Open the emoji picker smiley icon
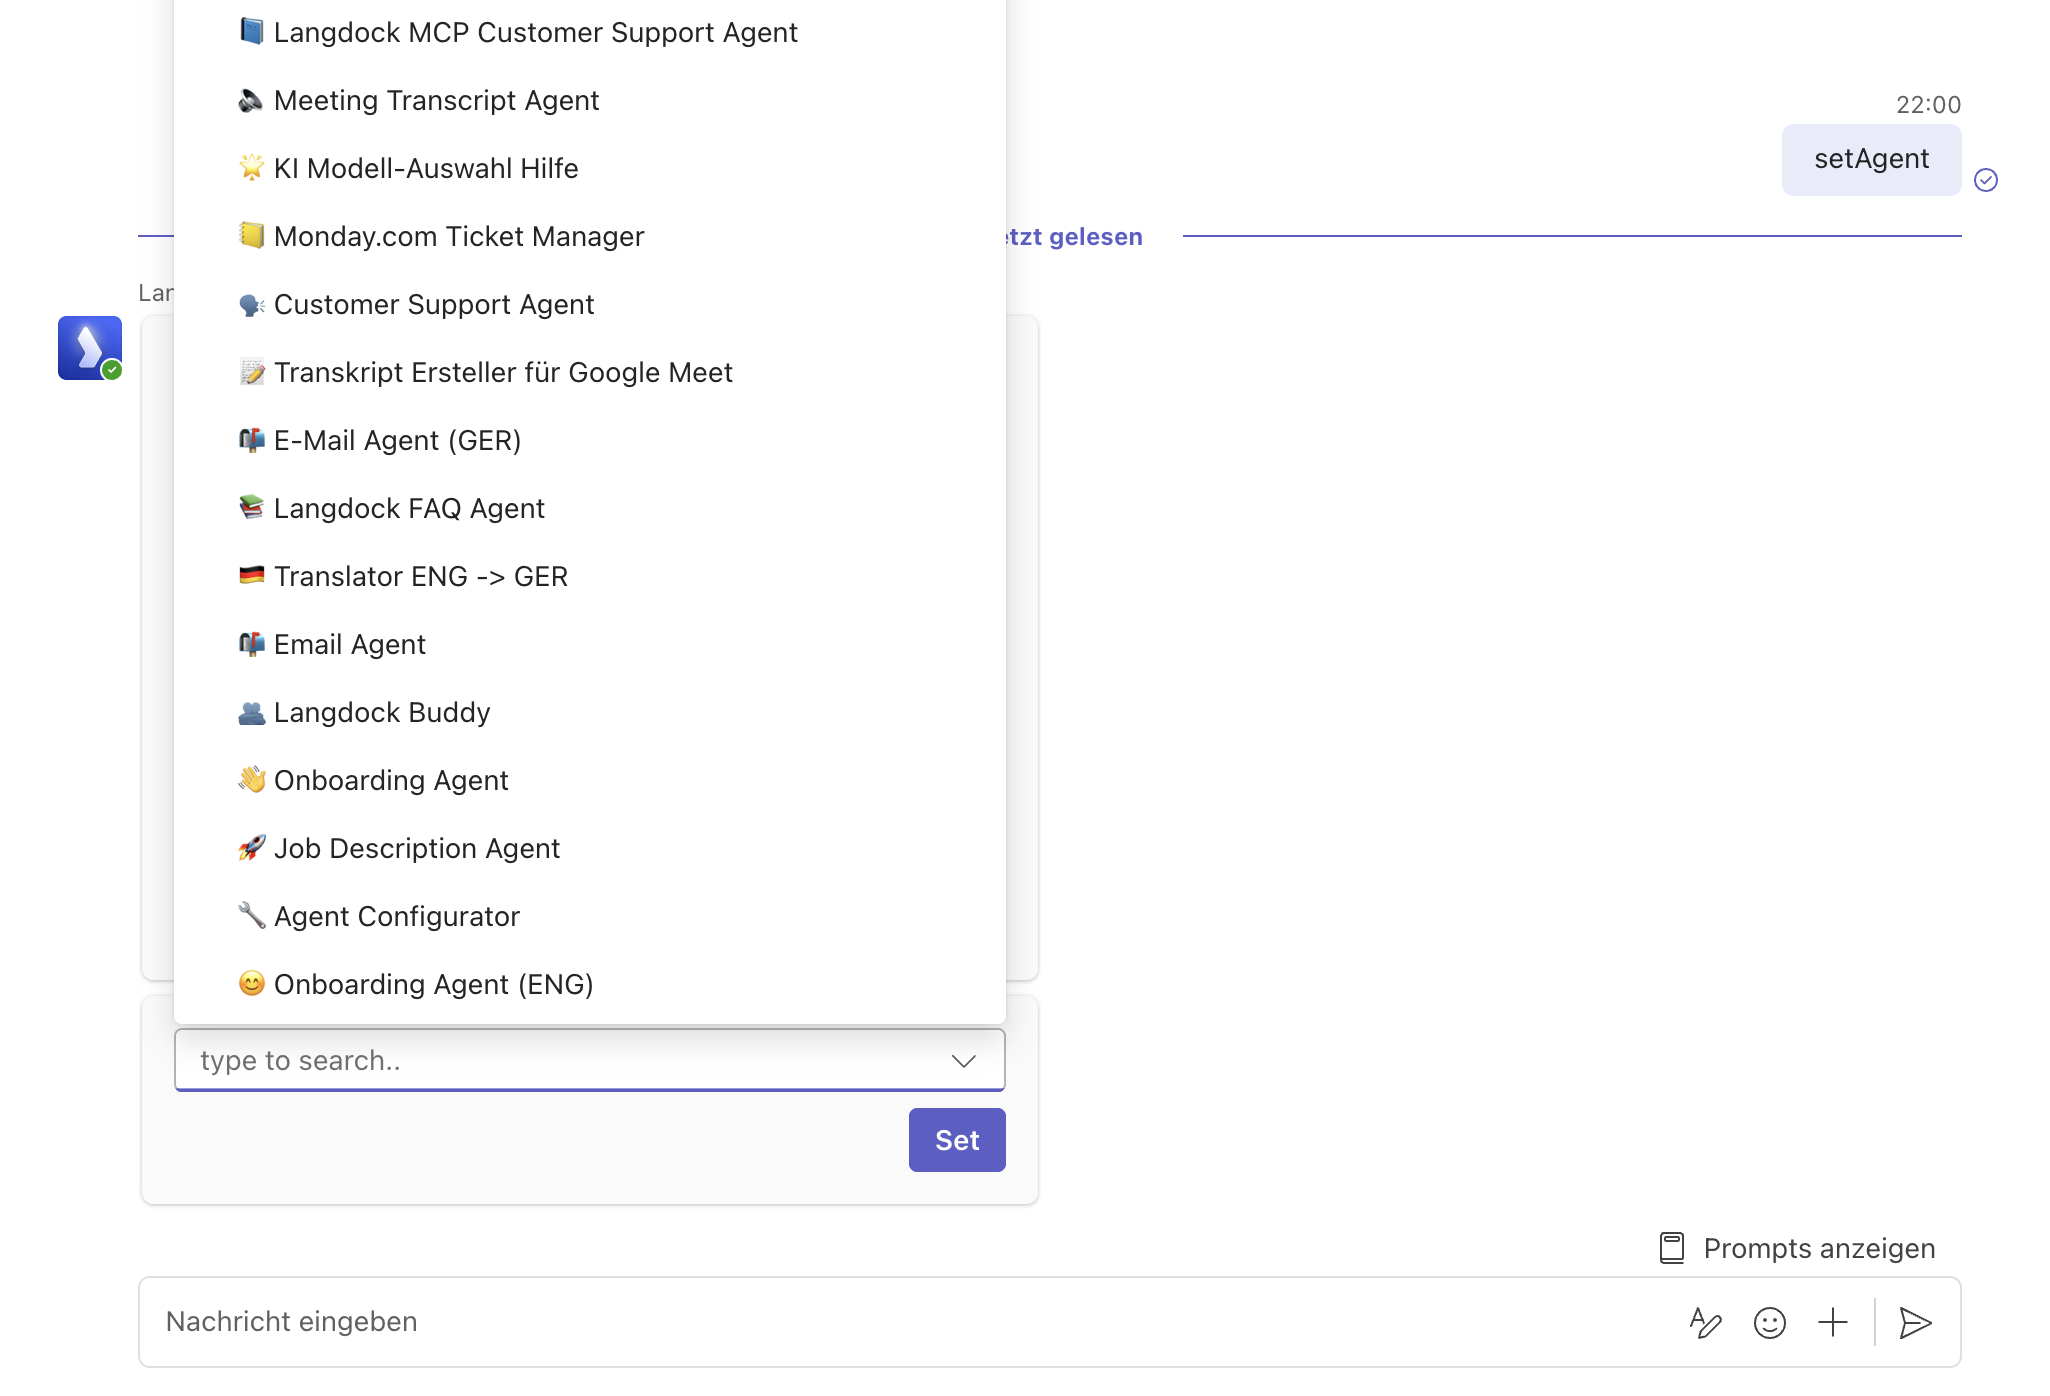The width and height of the screenshot is (2050, 1396). (1769, 1322)
